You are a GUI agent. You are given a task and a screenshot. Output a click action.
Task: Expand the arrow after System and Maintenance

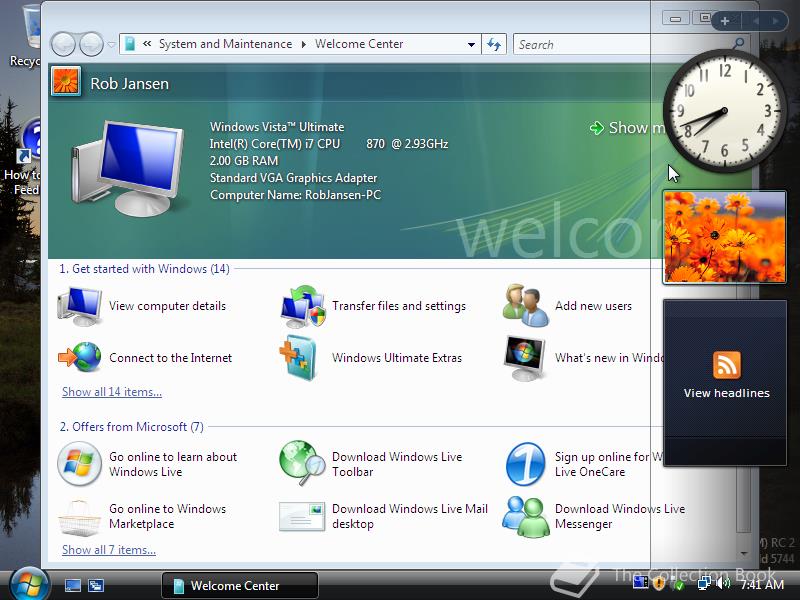click(304, 44)
